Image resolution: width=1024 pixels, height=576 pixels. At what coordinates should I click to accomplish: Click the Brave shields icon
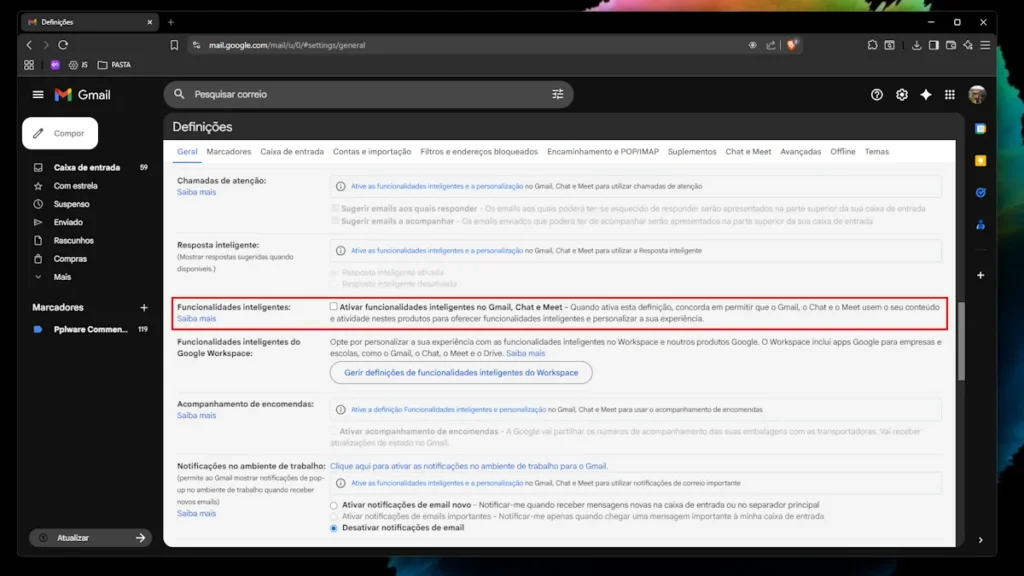coord(792,45)
